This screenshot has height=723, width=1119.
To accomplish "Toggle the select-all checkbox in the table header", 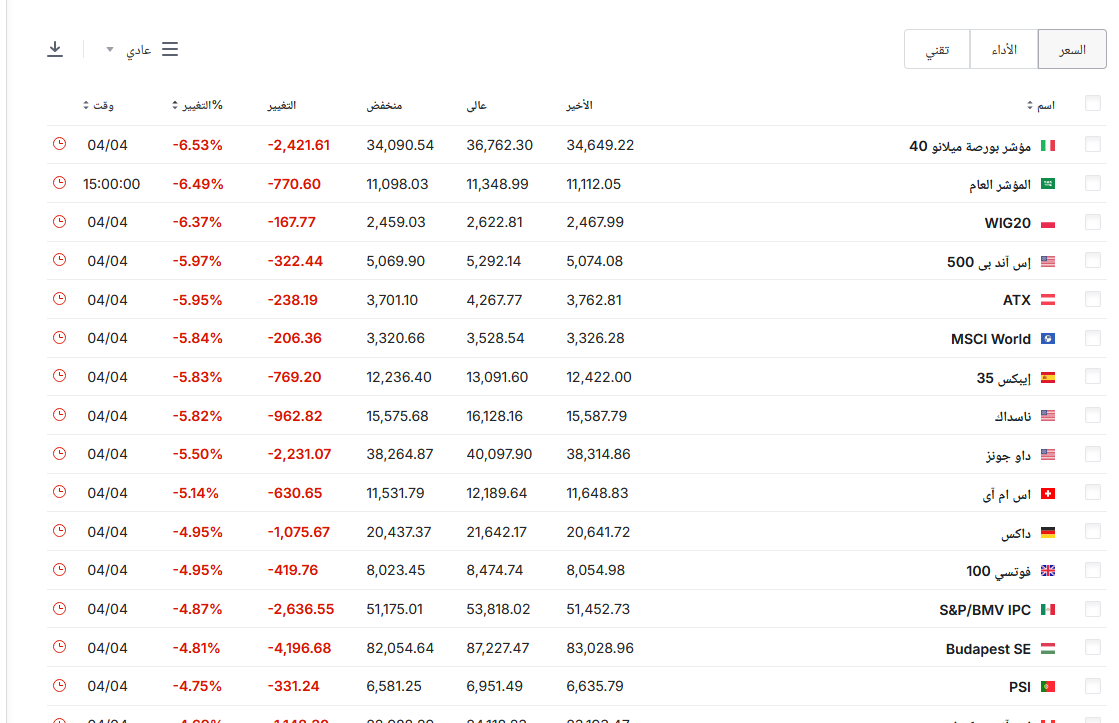I will click(x=1093, y=103).
